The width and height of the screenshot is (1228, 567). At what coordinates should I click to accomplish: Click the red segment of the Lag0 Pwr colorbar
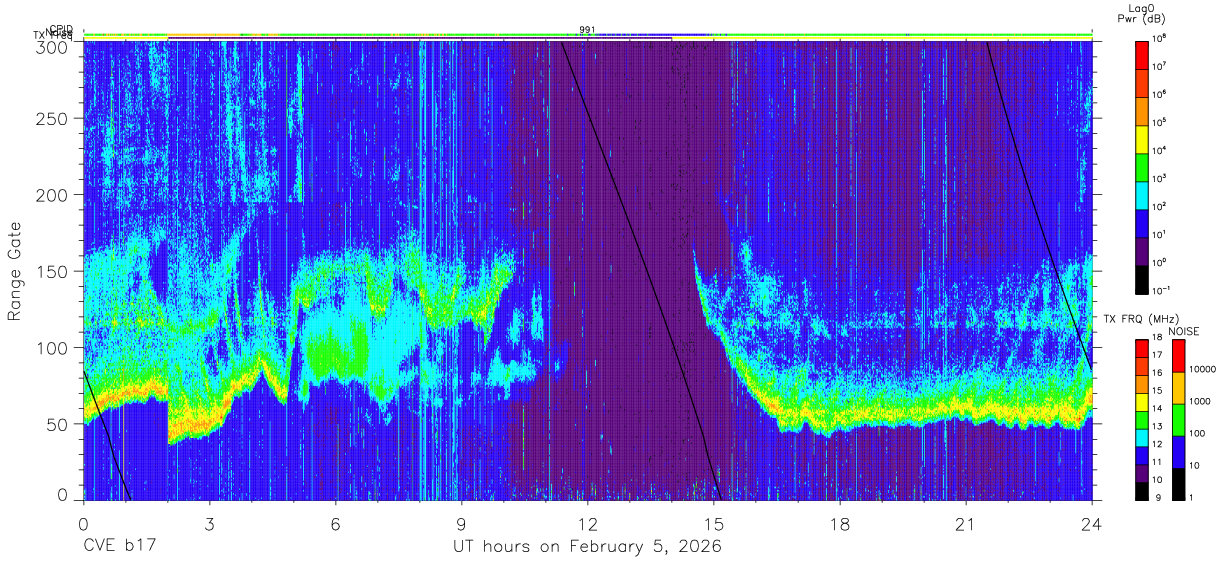click(1143, 54)
